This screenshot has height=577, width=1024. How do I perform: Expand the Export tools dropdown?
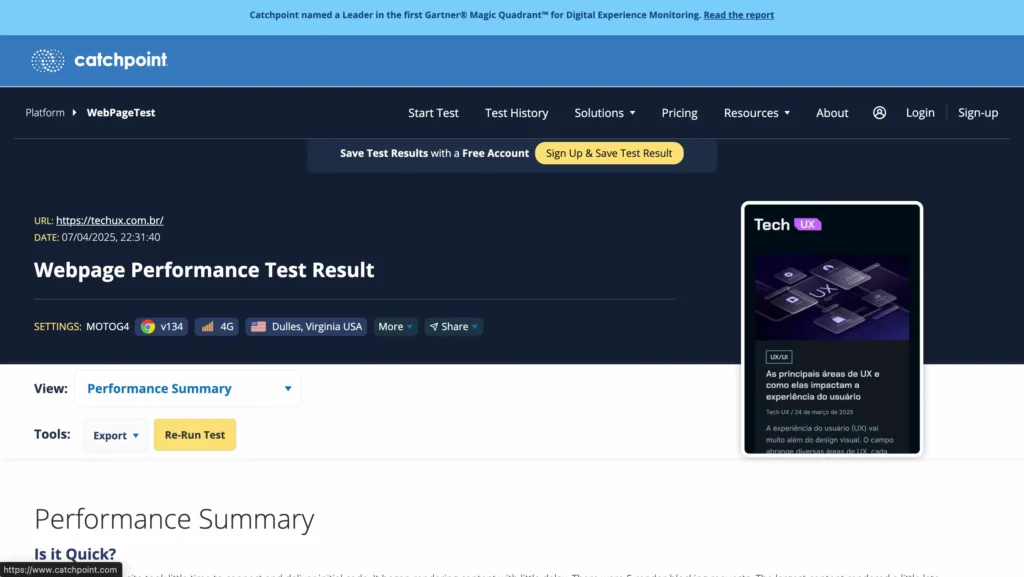[116, 435]
